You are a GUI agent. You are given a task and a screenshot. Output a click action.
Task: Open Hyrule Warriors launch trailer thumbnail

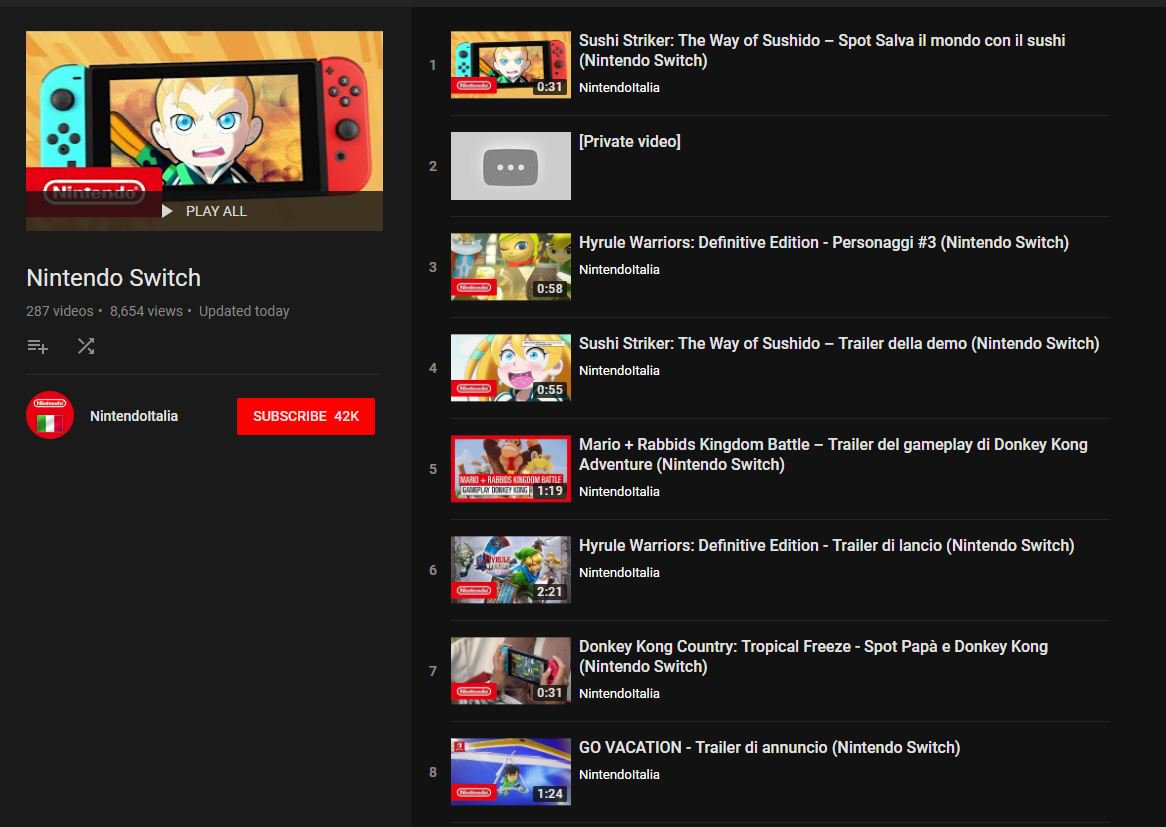pos(511,570)
